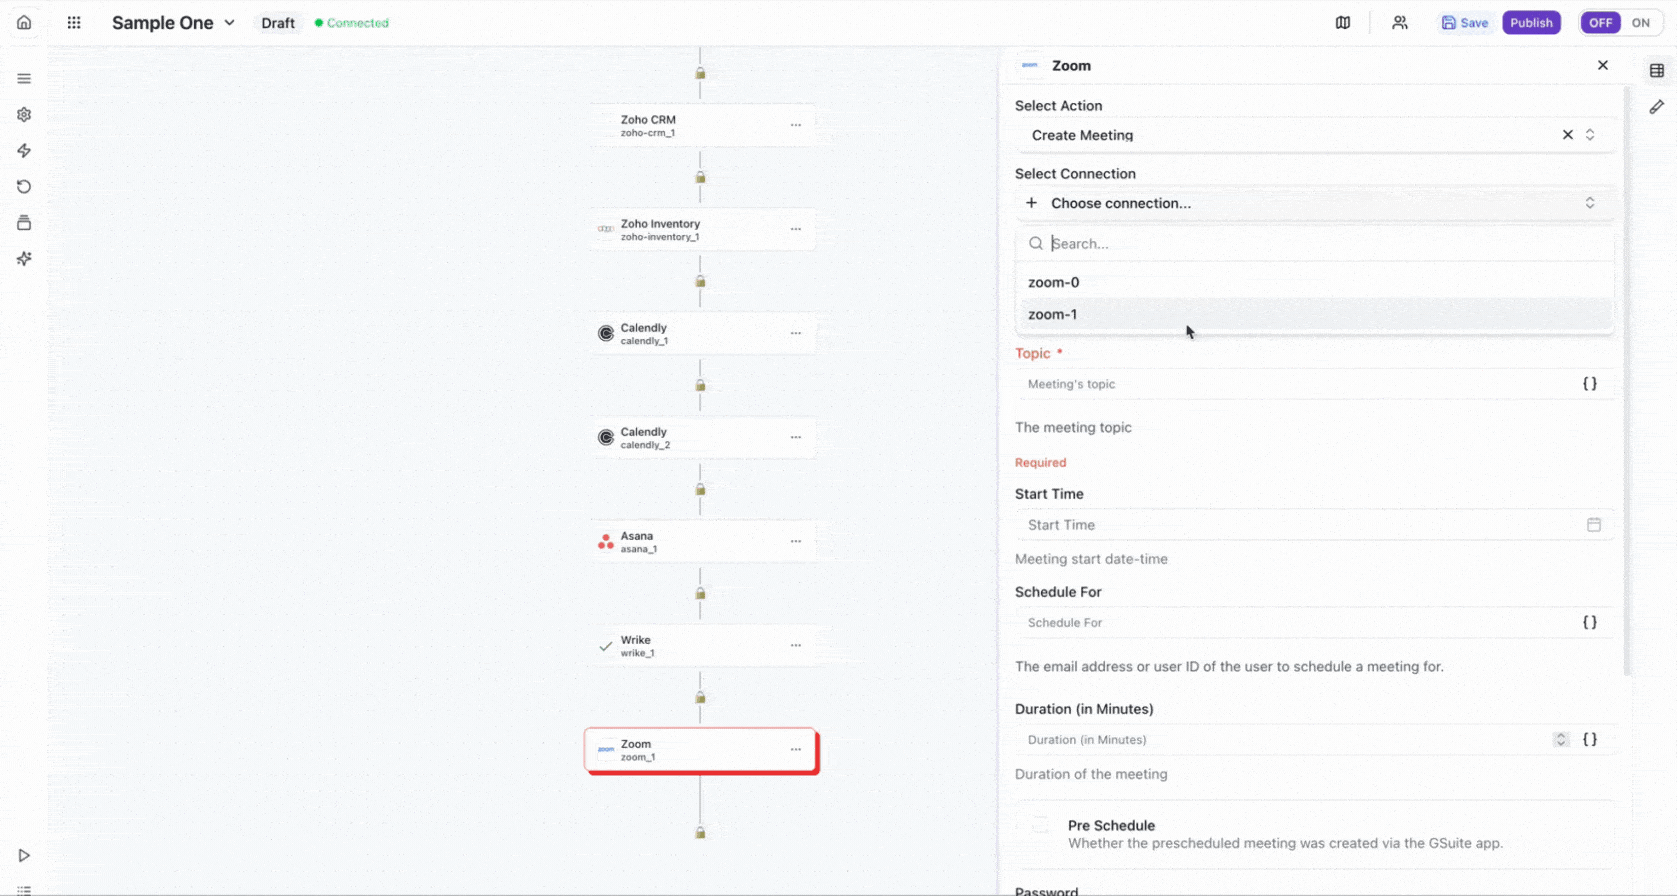Click the lightning bolt sidebar icon
This screenshot has width=1677, height=896.
point(24,151)
